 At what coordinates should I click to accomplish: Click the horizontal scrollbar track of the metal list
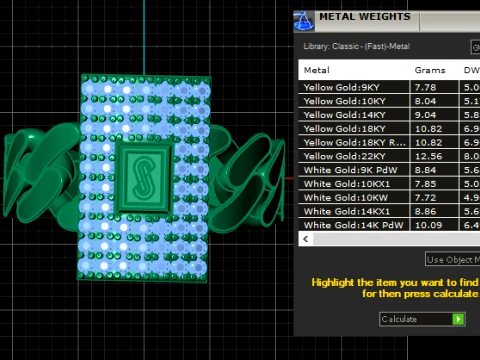396,239
